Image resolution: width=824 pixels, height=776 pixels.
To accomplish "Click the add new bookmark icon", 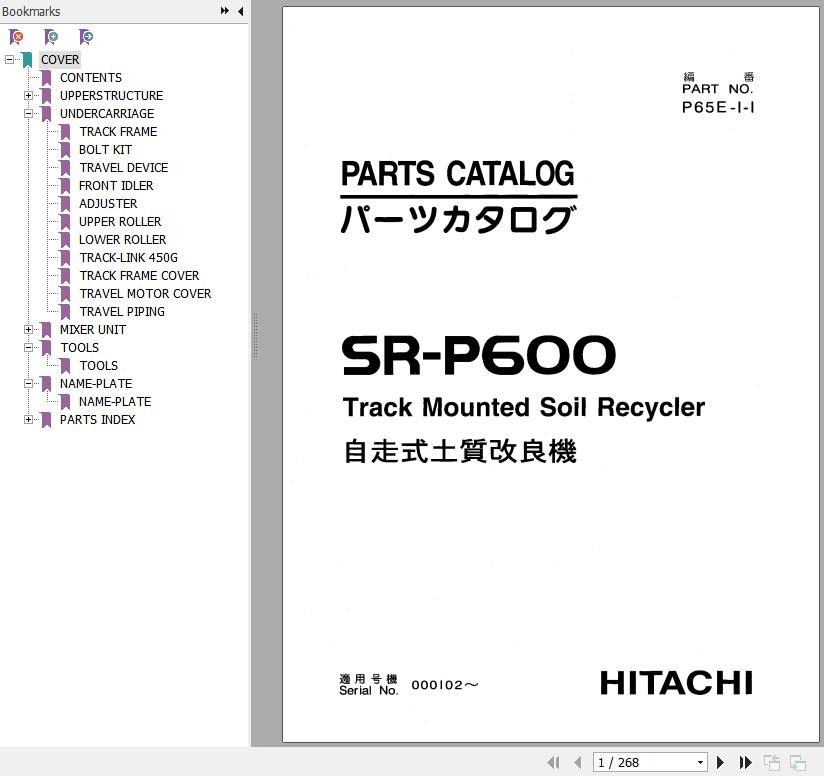I will click(x=51, y=37).
